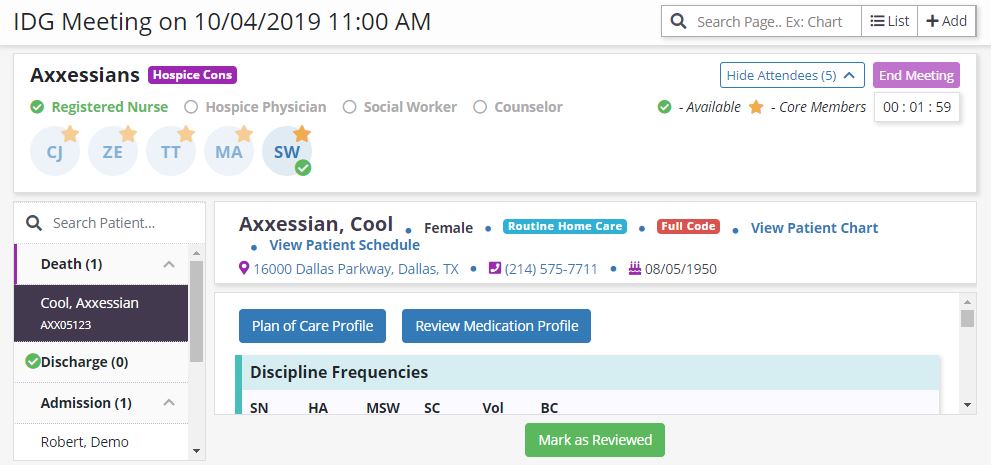The width and height of the screenshot is (991, 465).
Task: Open Robert, Demo from Admission list
Action: click(84, 442)
